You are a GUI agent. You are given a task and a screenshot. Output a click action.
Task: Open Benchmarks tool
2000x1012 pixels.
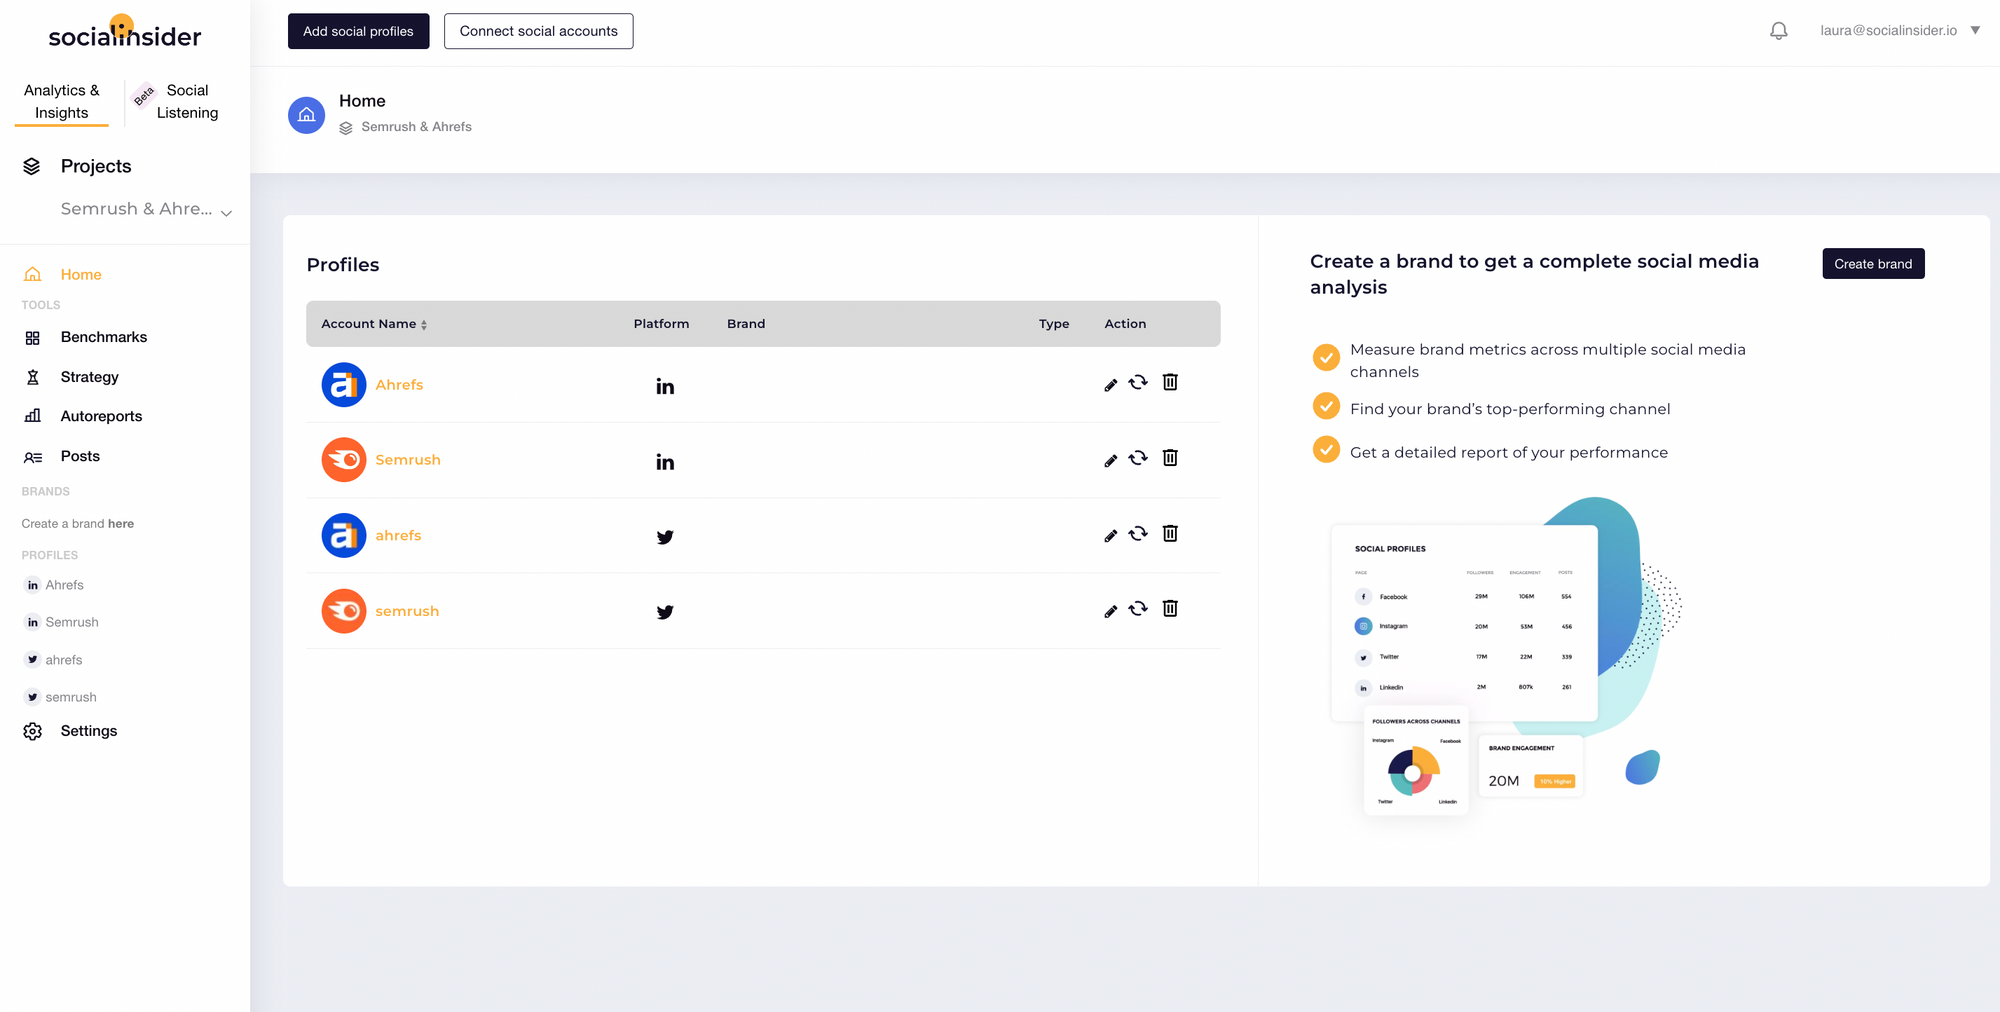click(104, 337)
